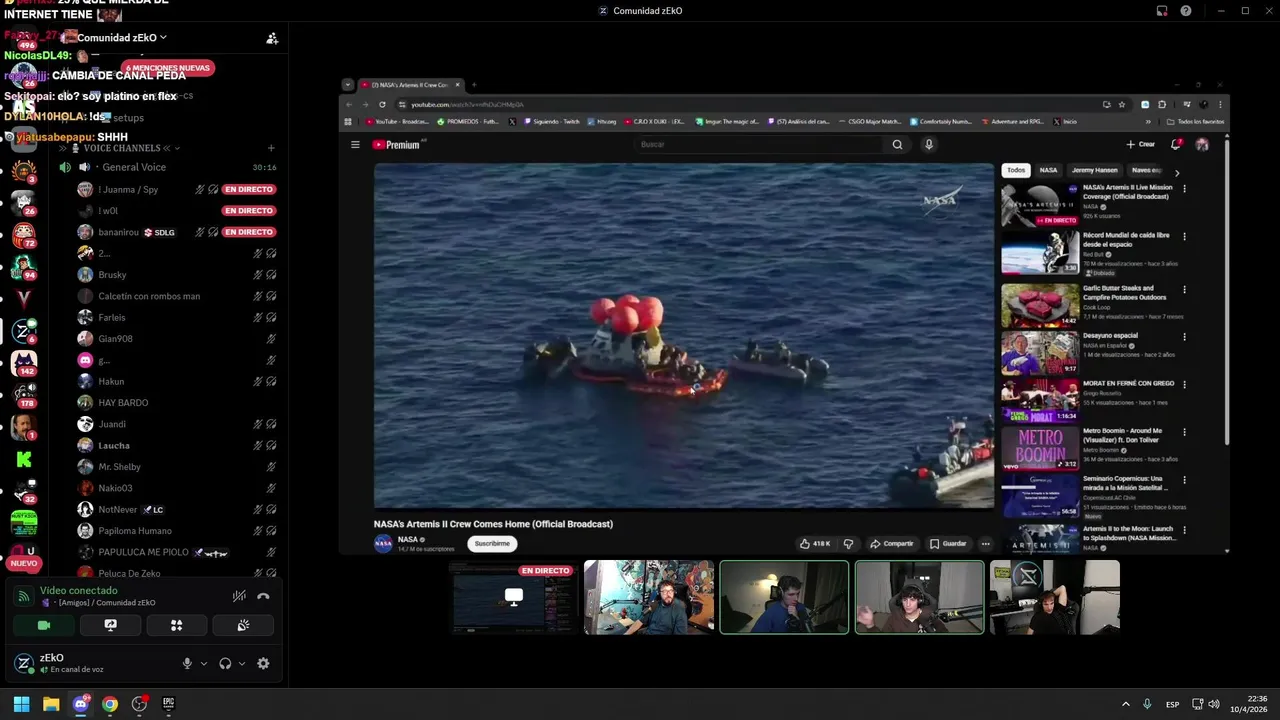Screen dimensions: 1280x720
Task: Click the Compartir share button
Action: 892,544
